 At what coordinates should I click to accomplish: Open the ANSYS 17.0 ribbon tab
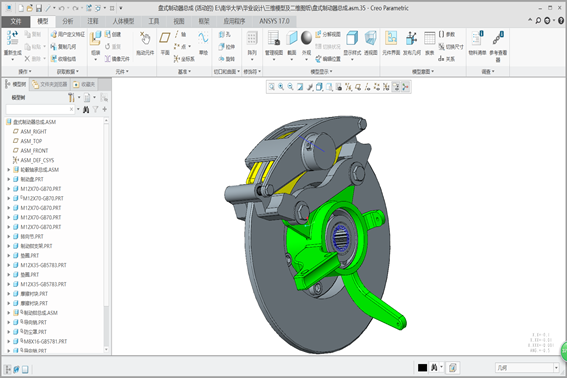[274, 21]
